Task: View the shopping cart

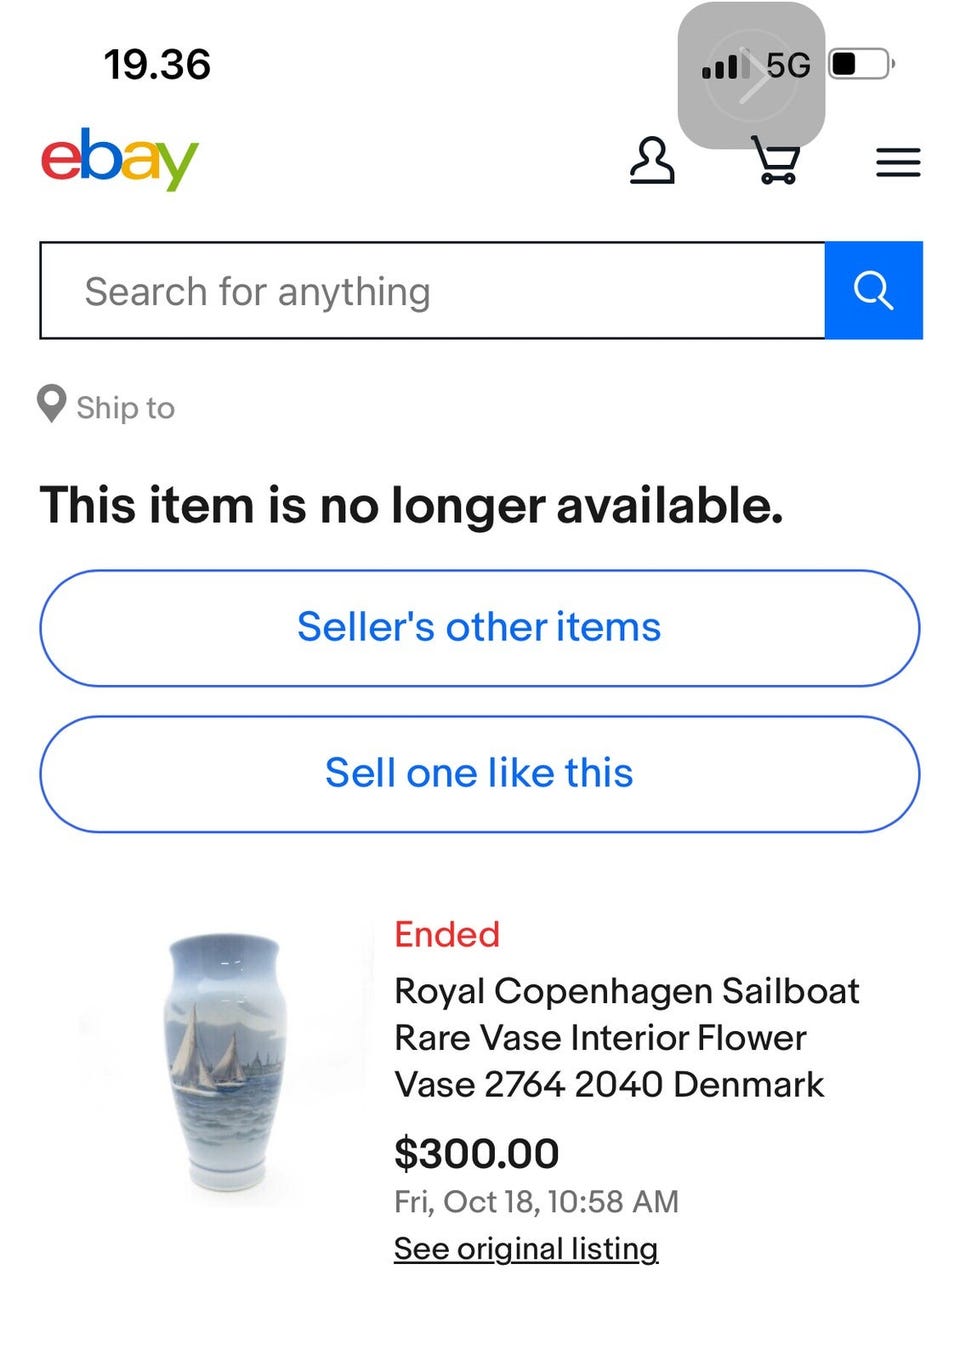Action: [776, 161]
